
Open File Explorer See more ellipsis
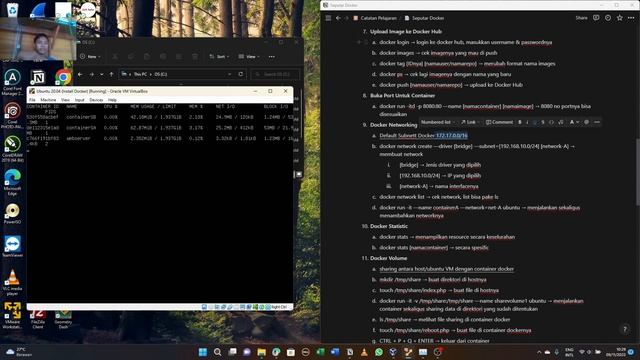coord(272,56)
